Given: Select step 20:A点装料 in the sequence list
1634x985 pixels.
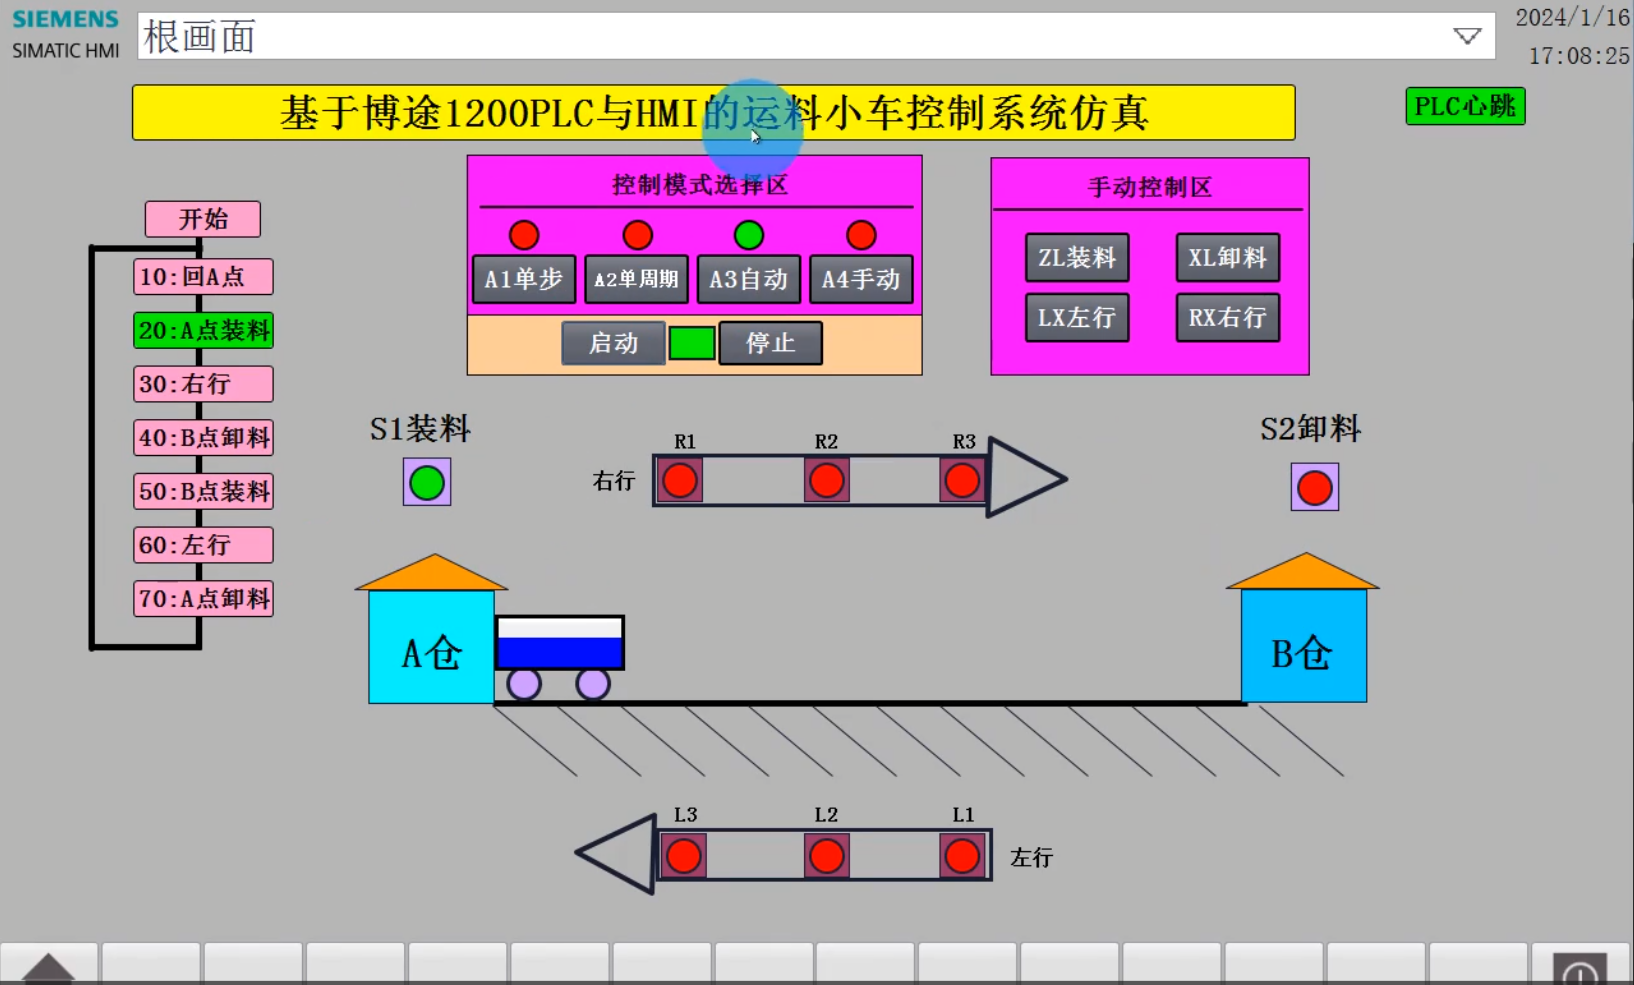Looking at the screenshot, I should point(202,330).
